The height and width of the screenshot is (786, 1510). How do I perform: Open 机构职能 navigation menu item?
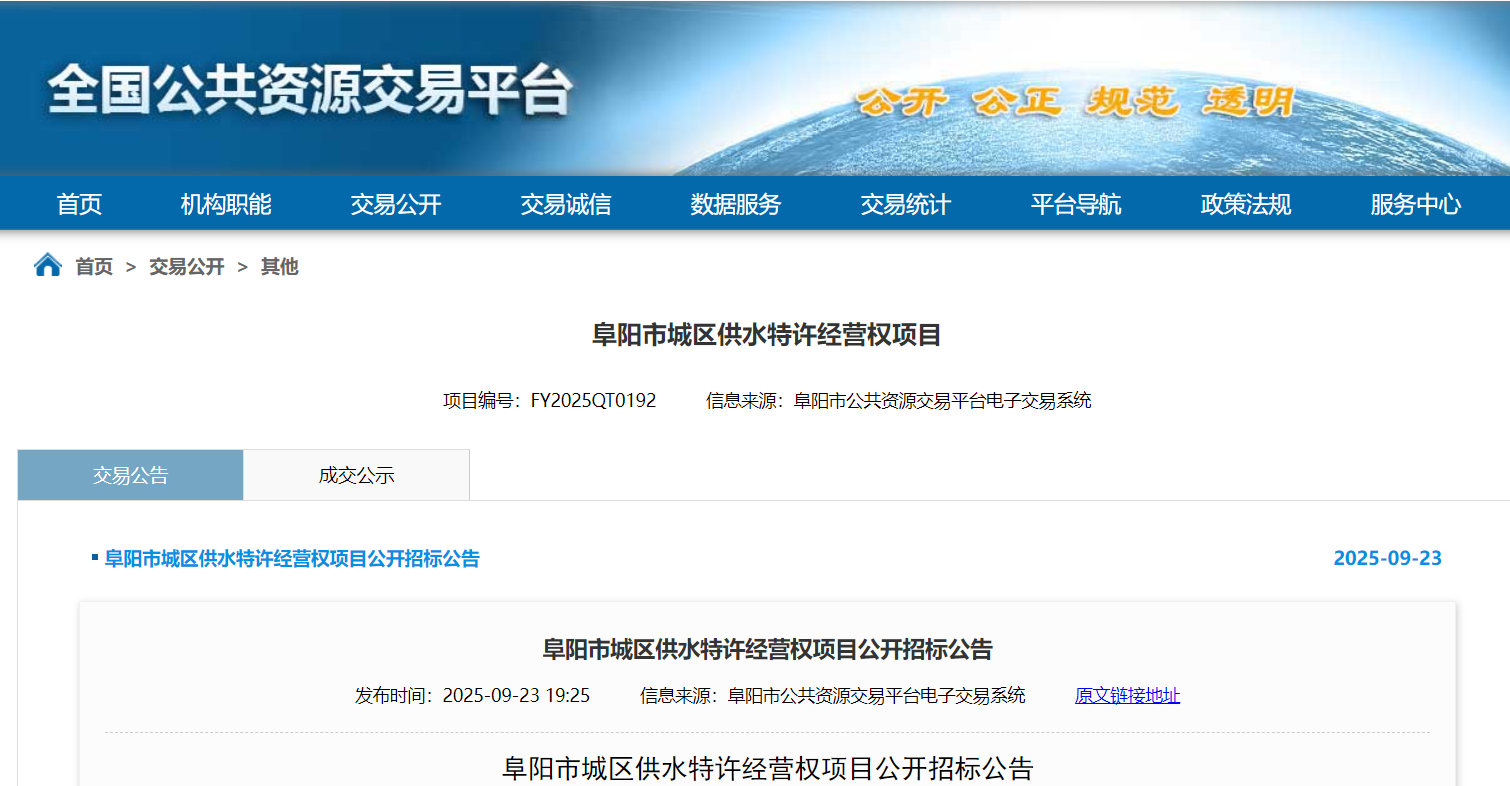[226, 205]
